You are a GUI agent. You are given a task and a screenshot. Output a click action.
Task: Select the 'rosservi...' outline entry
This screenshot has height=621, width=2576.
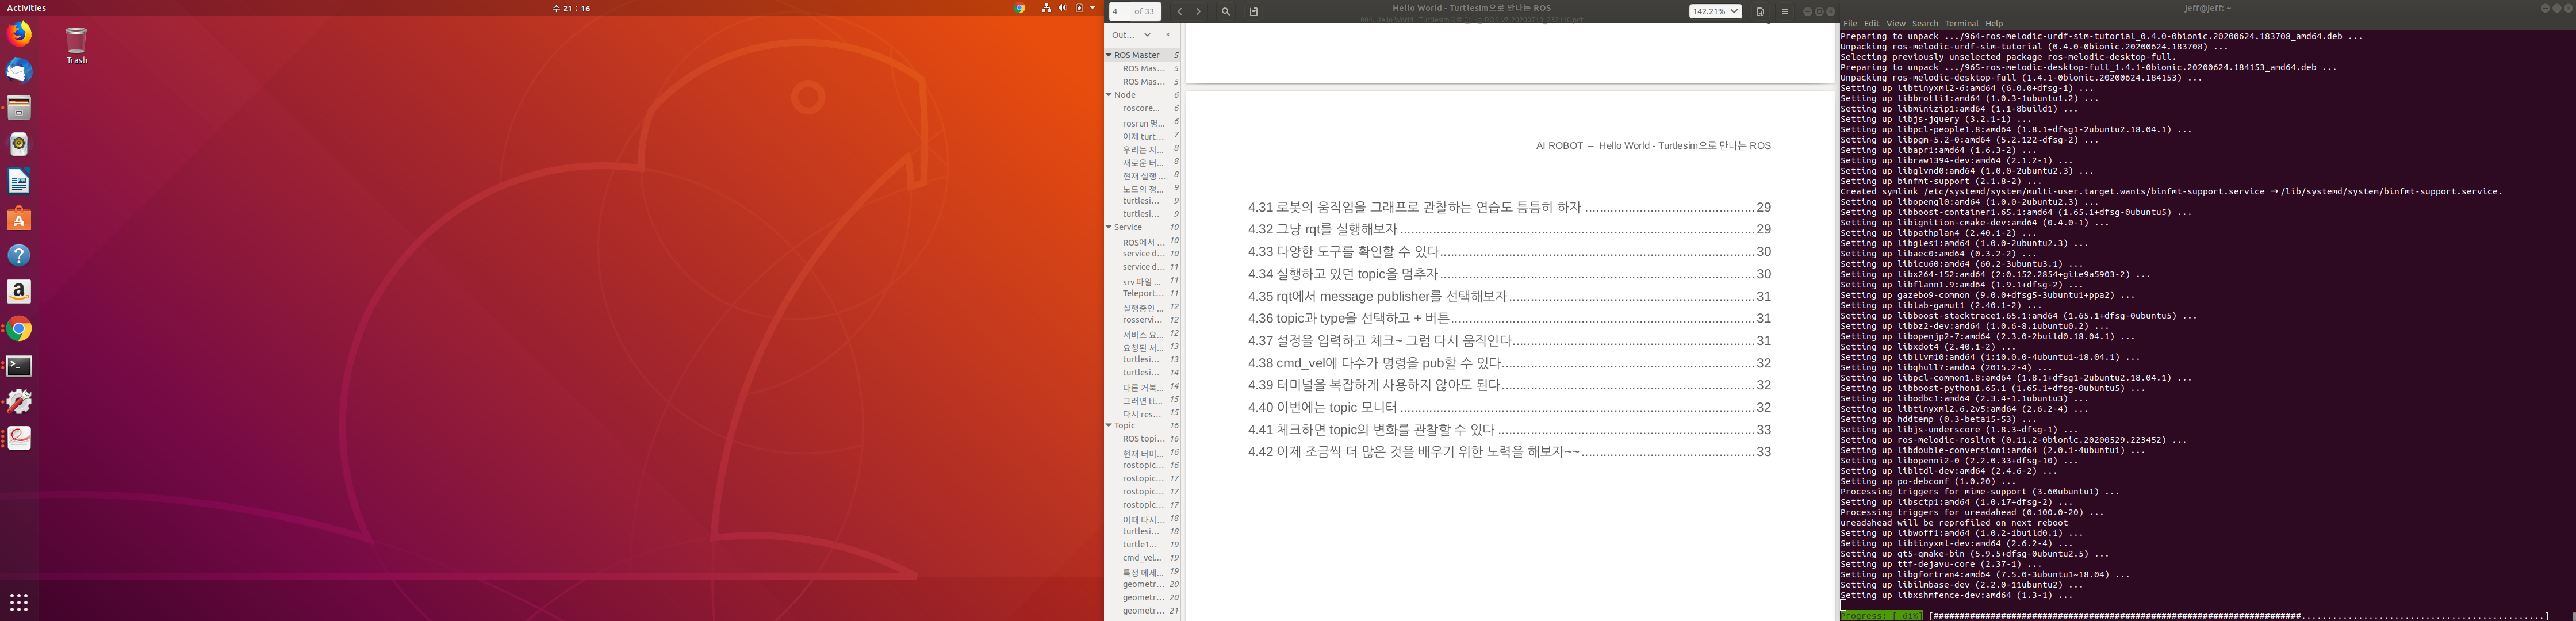point(1142,320)
